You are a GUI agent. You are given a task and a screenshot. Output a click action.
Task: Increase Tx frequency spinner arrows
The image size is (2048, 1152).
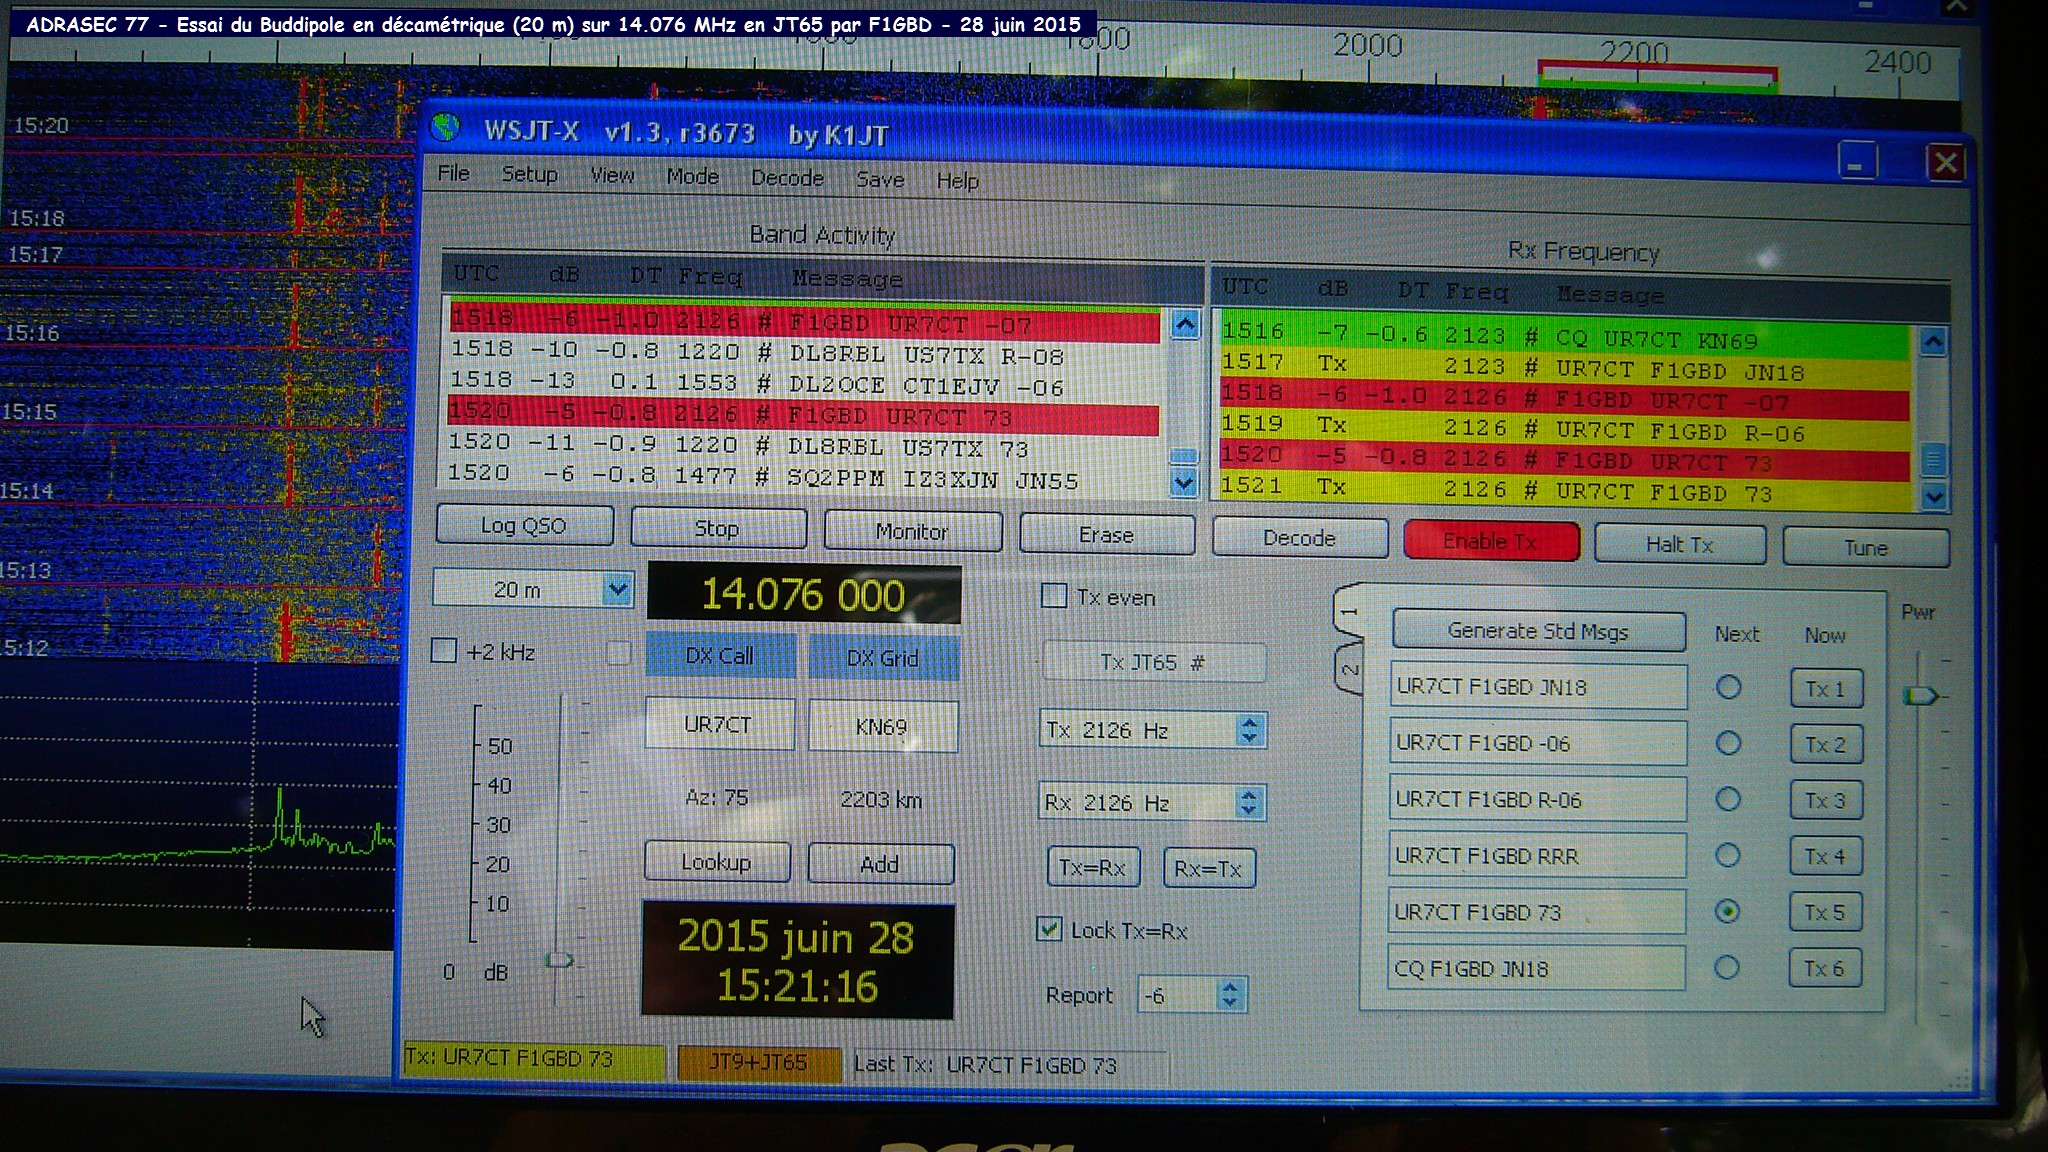(1249, 722)
